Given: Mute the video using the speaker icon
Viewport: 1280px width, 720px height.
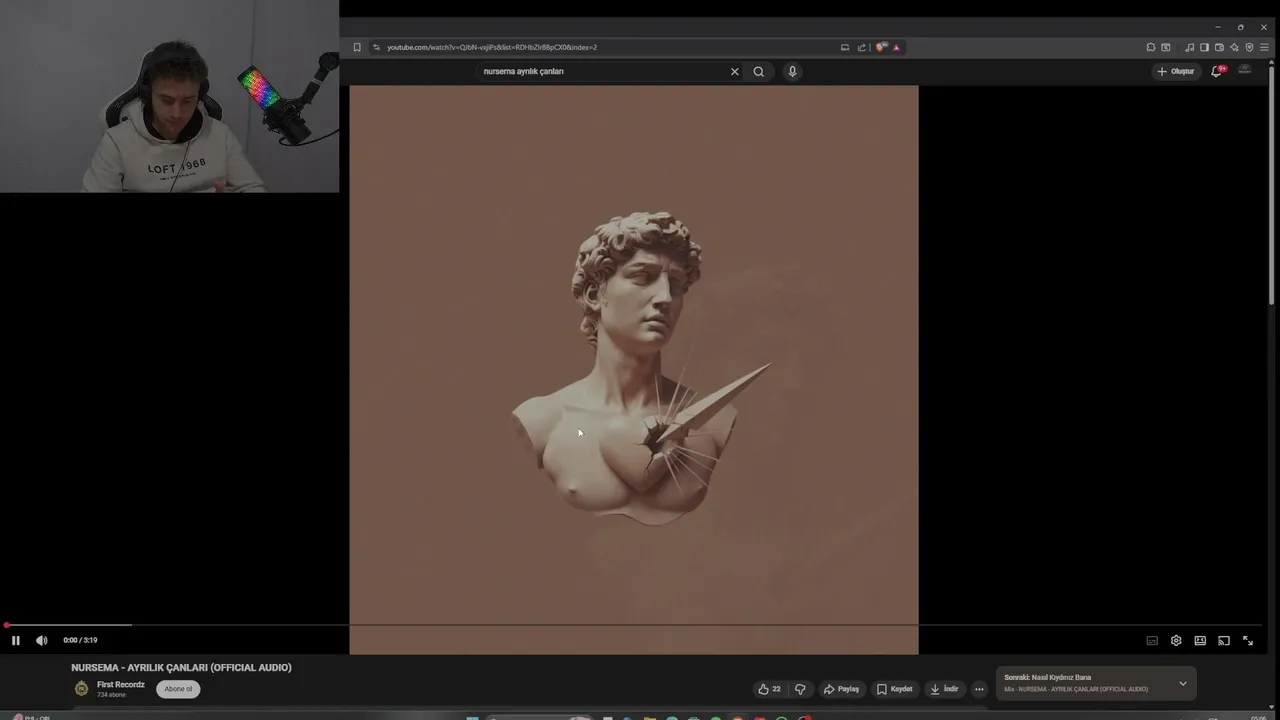Looking at the screenshot, I should 41,640.
